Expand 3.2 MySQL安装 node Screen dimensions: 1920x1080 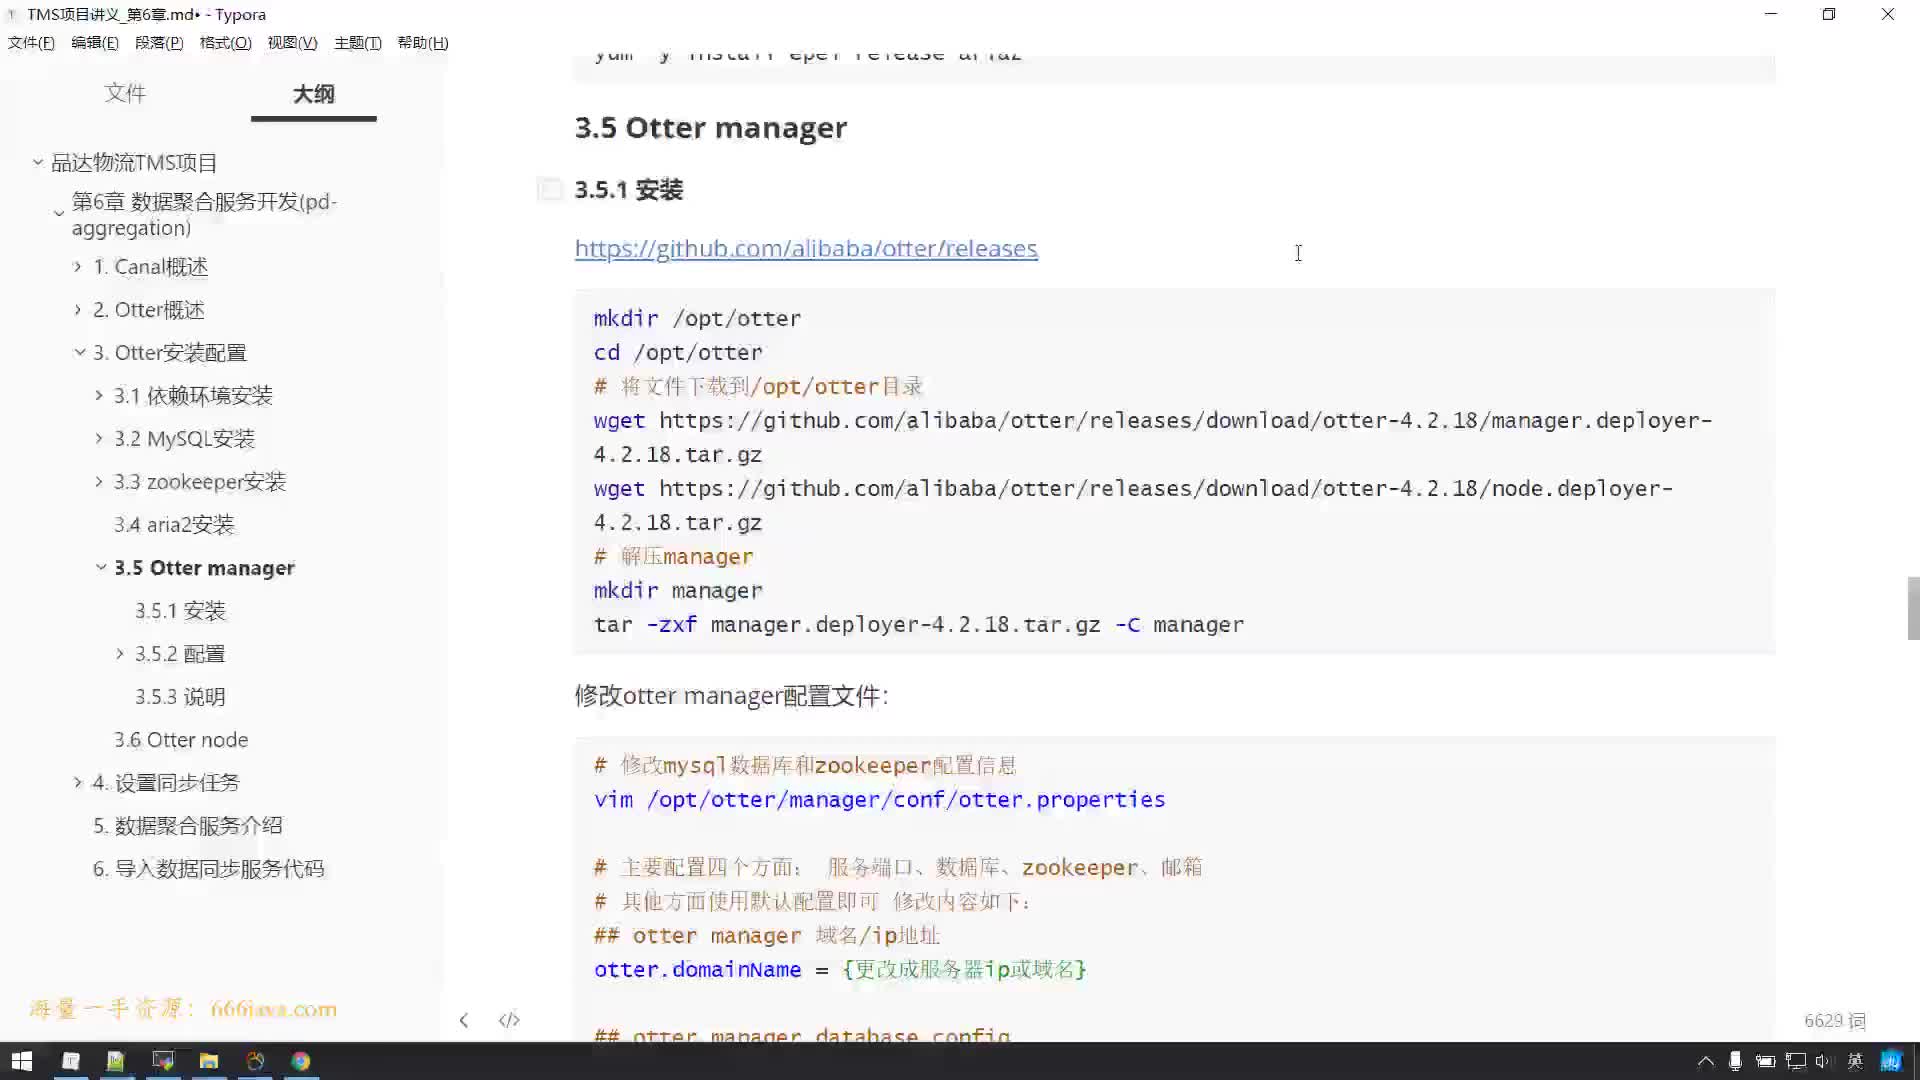[98, 438]
